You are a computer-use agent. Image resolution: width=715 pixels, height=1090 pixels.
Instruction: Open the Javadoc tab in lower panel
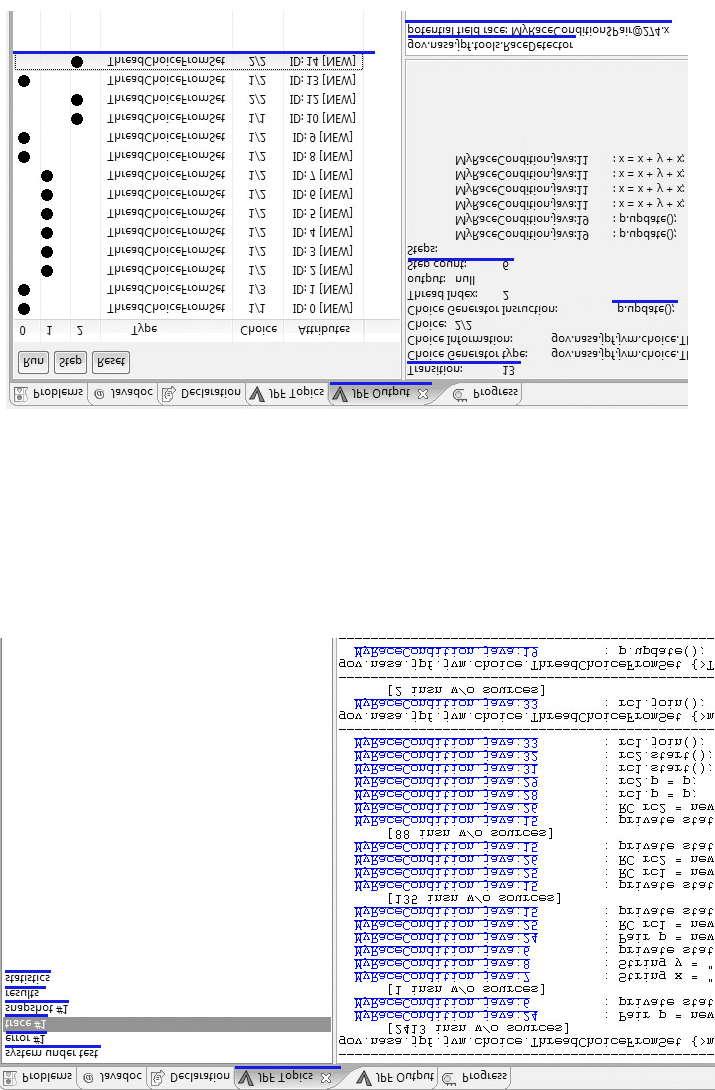pyautogui.click(x=111, y=1077)
